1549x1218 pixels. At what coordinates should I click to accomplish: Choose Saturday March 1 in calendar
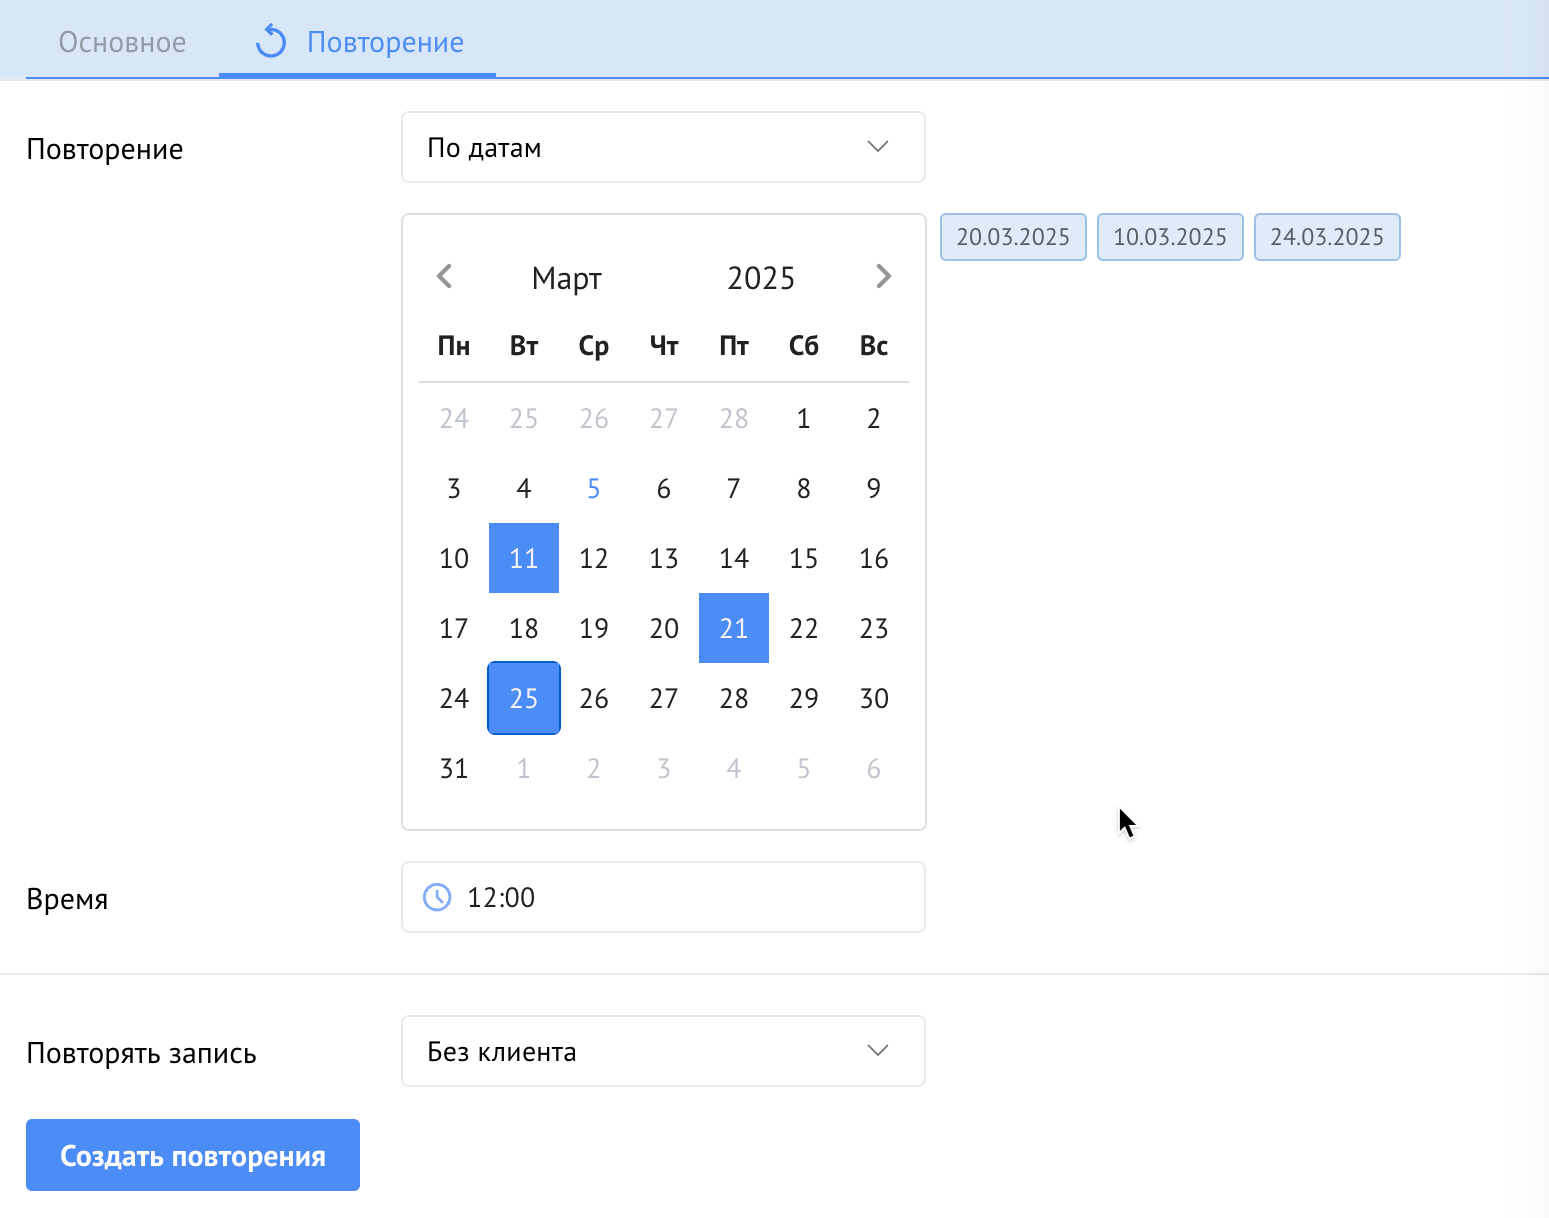(804, 418)
